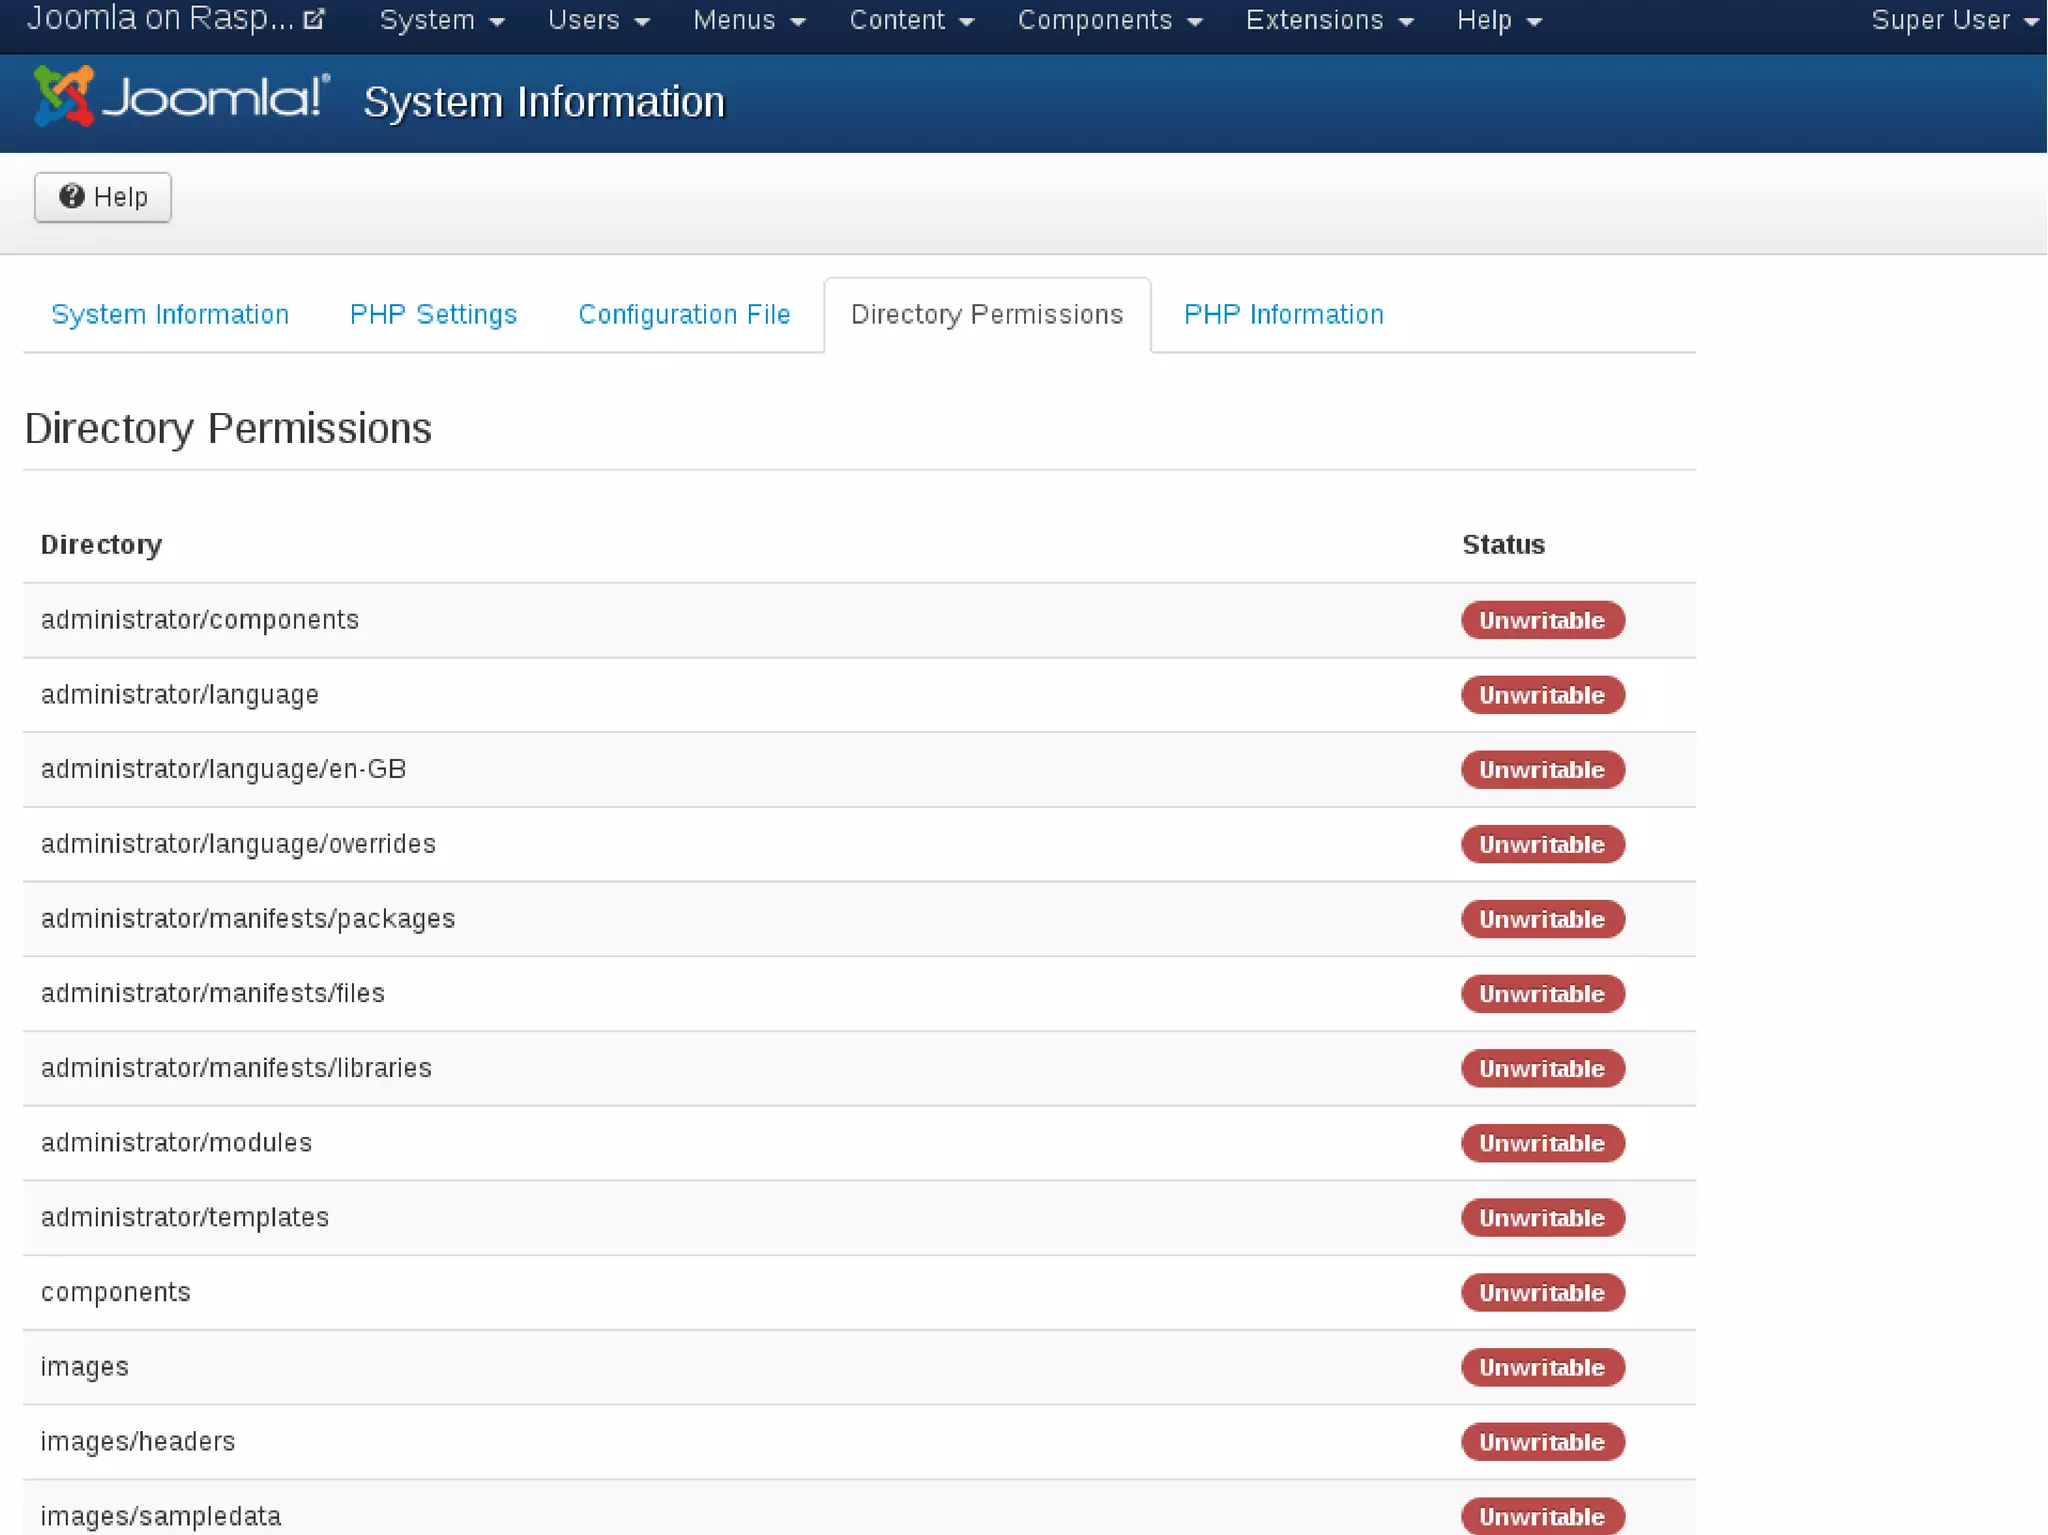
Task: Open the System dropdown menu
Action: click(441, 20)
